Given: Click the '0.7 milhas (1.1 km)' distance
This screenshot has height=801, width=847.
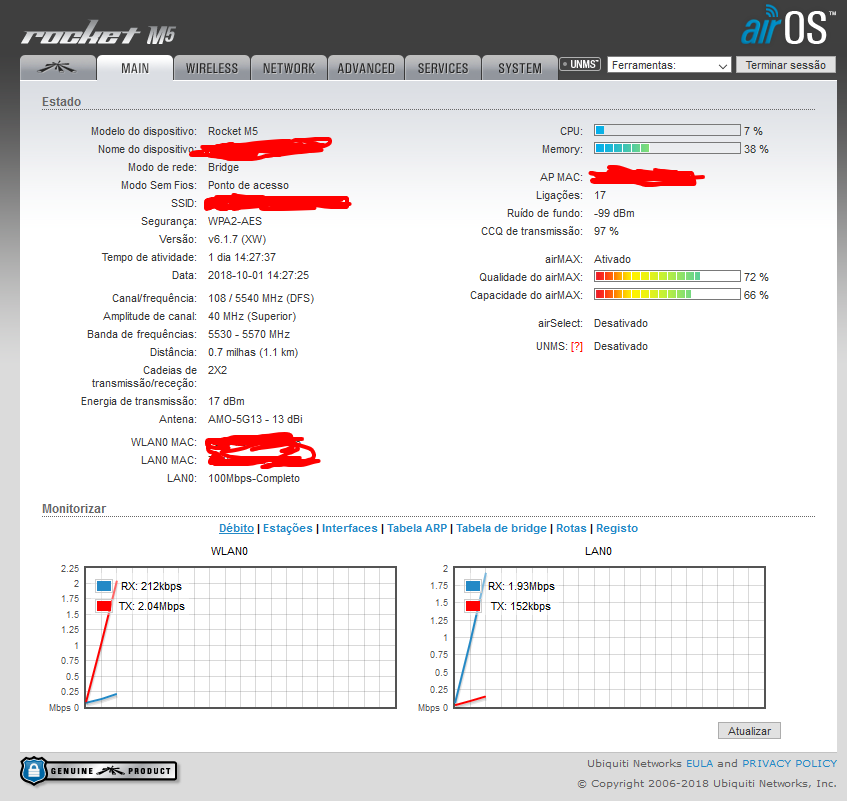Looking at the screenshot, I should point(253,352).
